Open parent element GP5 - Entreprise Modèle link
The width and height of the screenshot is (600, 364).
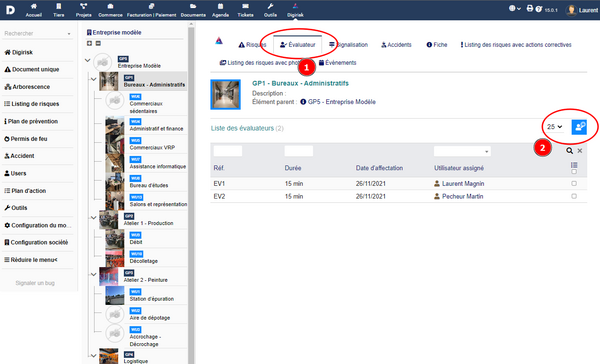coord(338,102)
